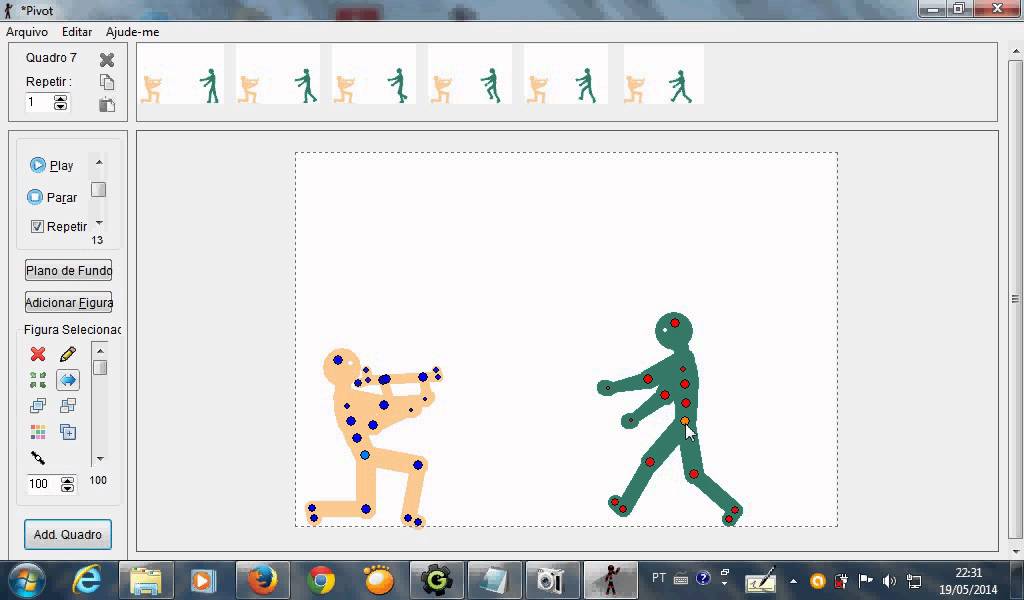Paste frame icon below copy

107,104
